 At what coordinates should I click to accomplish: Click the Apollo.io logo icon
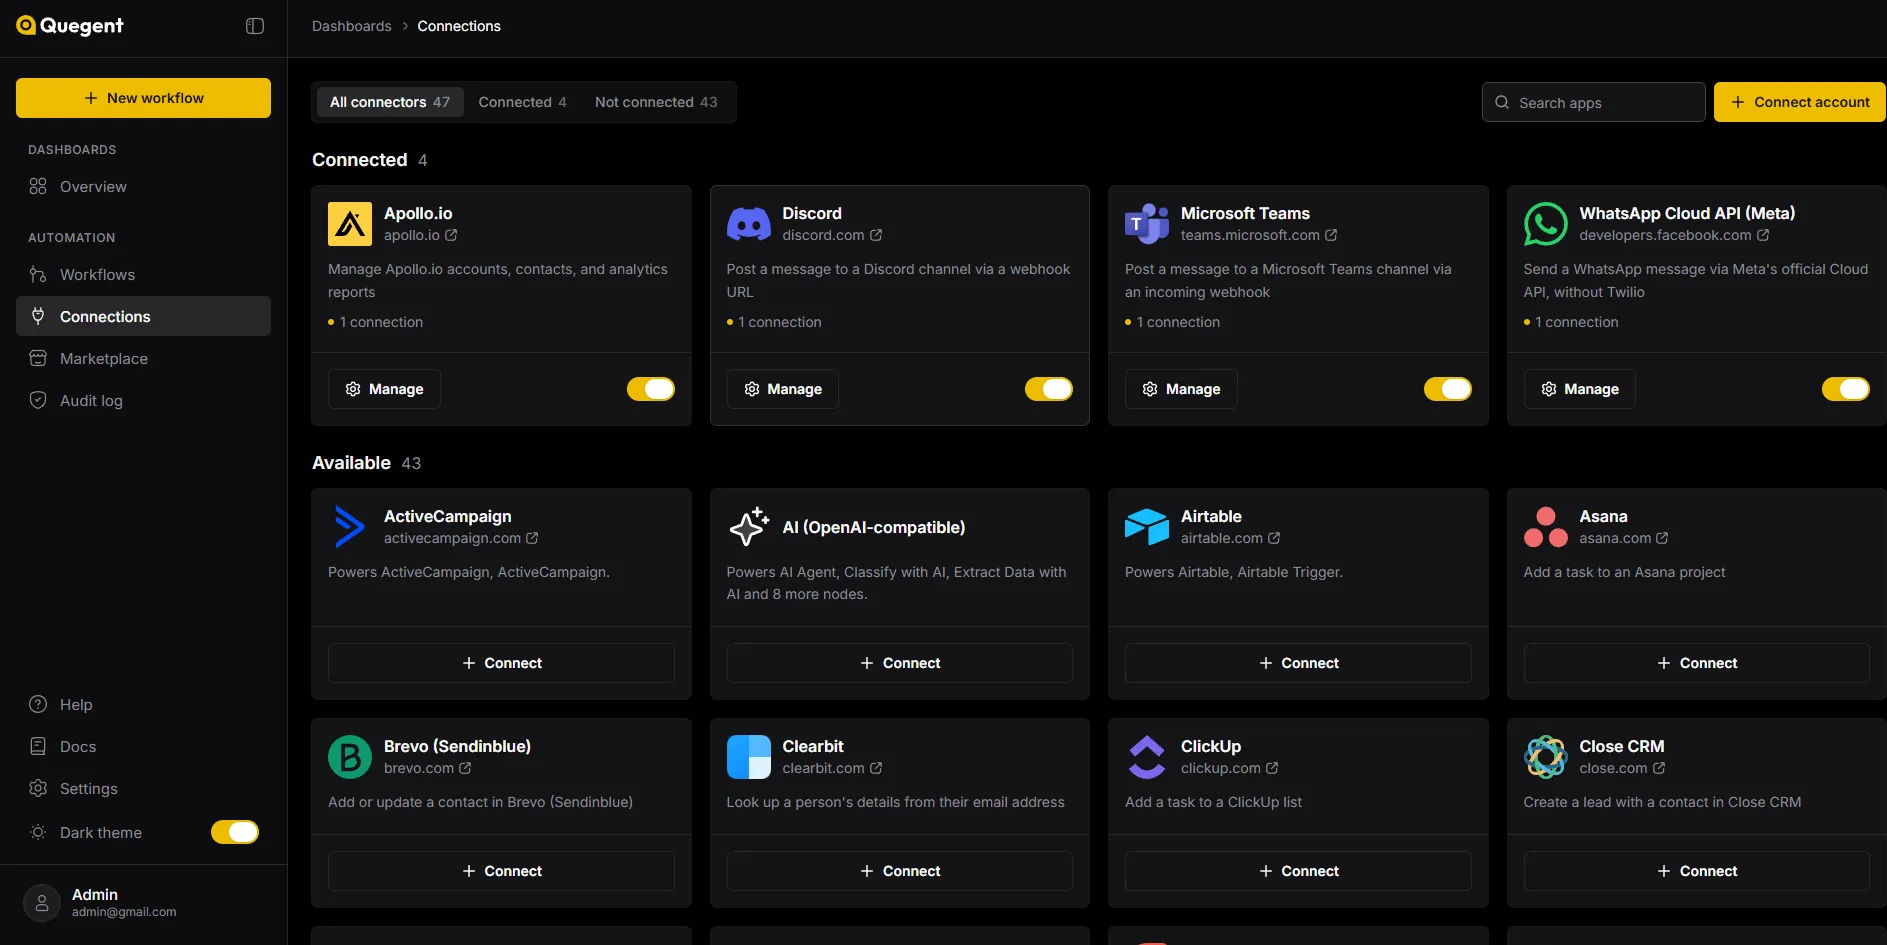(x=350, y=224)
